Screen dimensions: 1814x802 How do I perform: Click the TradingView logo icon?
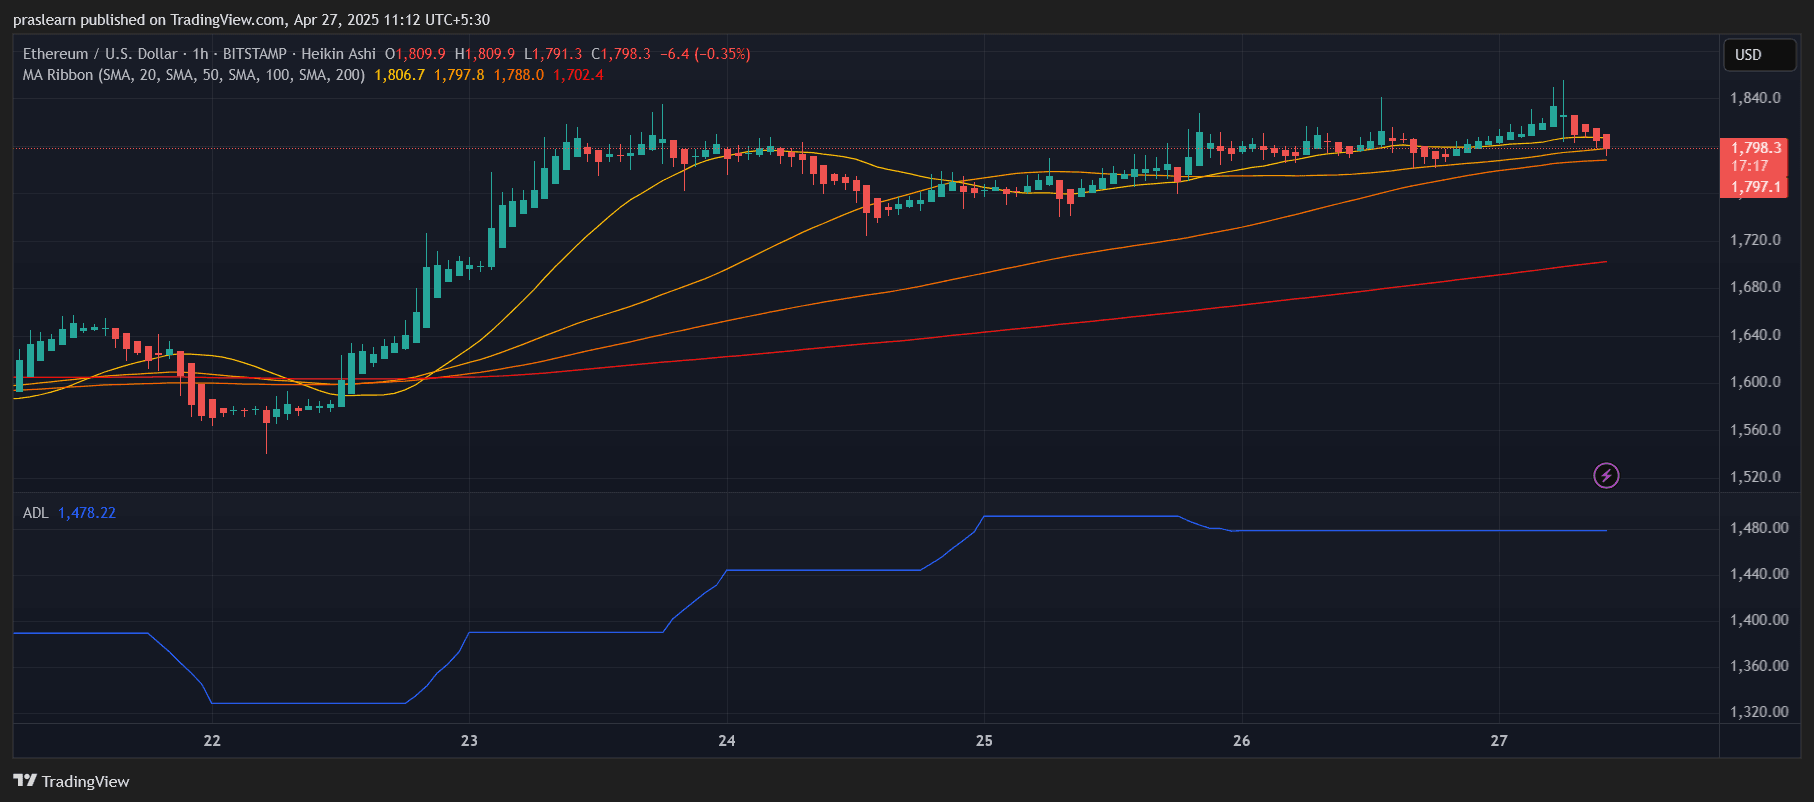(x=25, y=781)
